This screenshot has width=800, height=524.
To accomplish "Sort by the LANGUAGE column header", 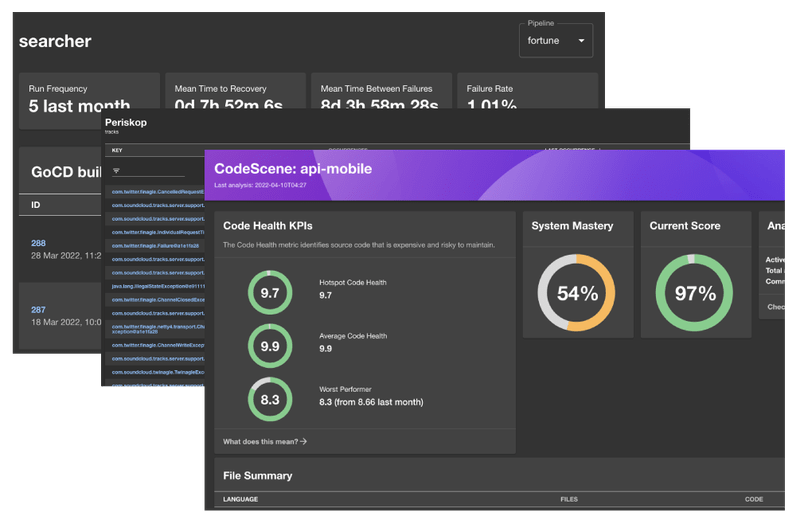I will pyautogui.click(x=240, y=499).
